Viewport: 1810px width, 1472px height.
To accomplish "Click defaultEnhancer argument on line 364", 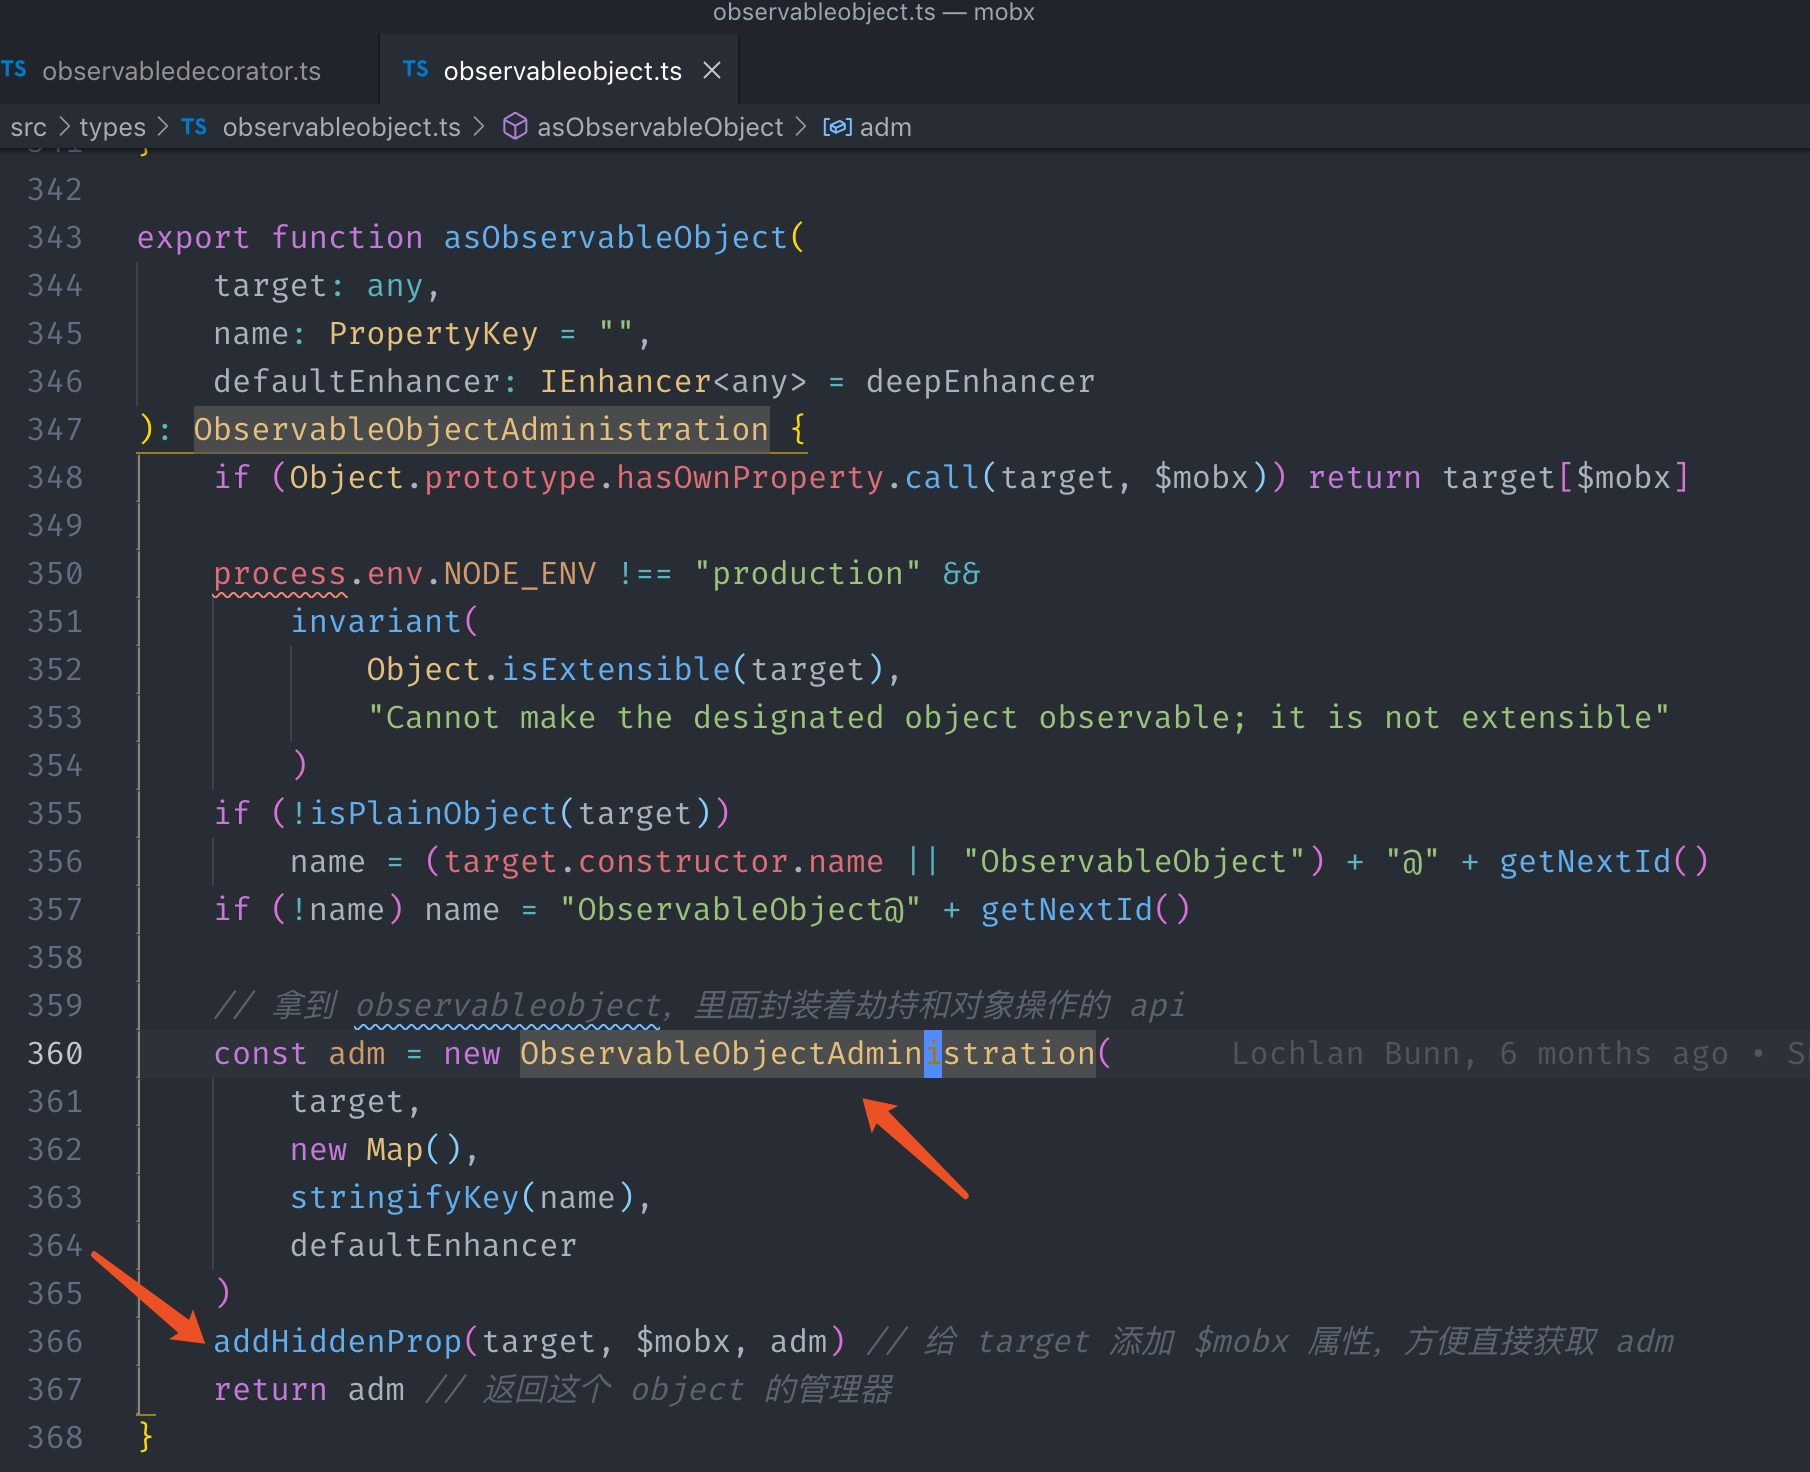I will click(433, 1246).
